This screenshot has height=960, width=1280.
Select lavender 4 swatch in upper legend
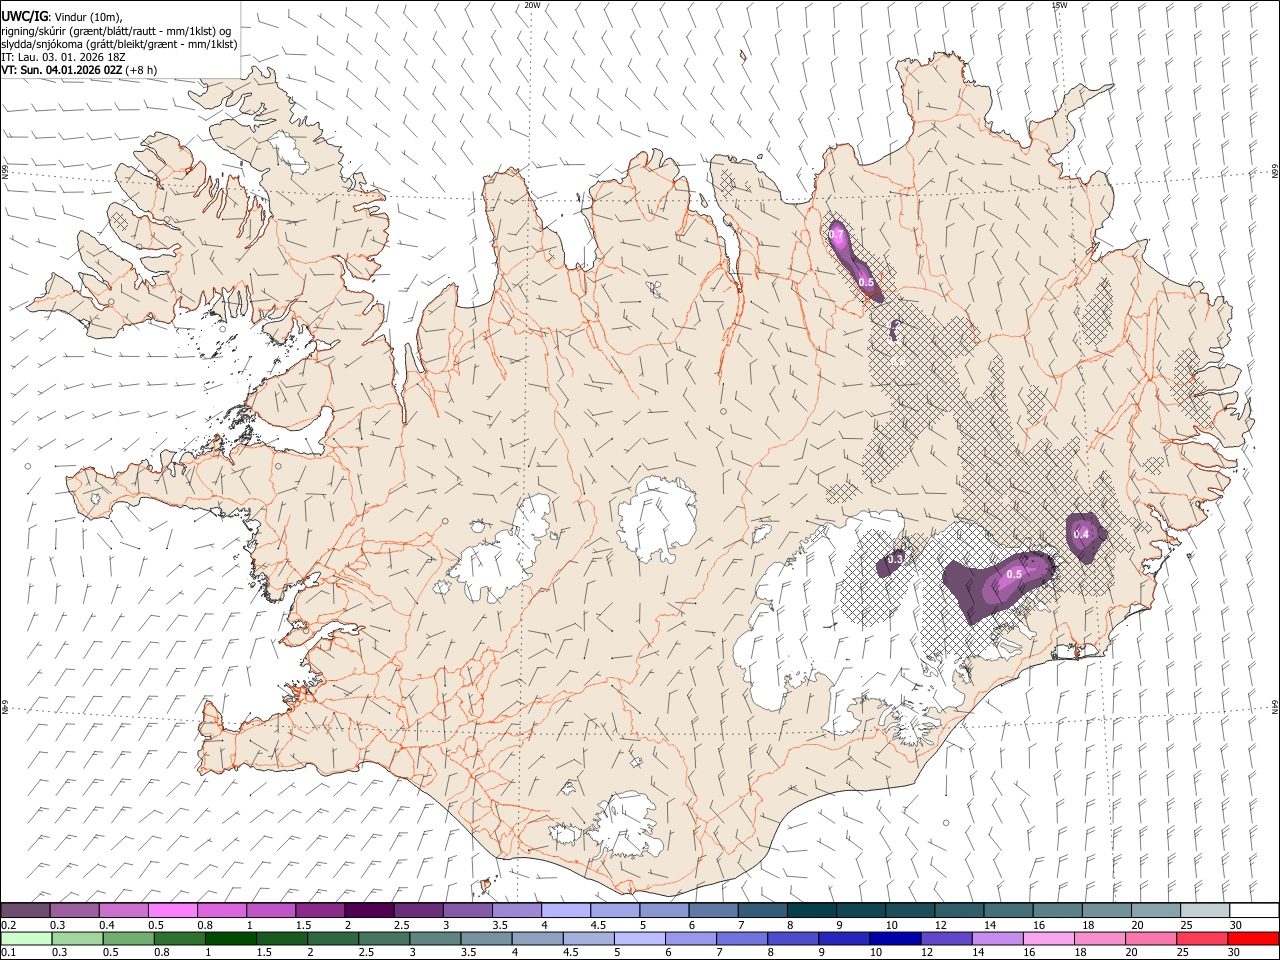pos(566,910)
